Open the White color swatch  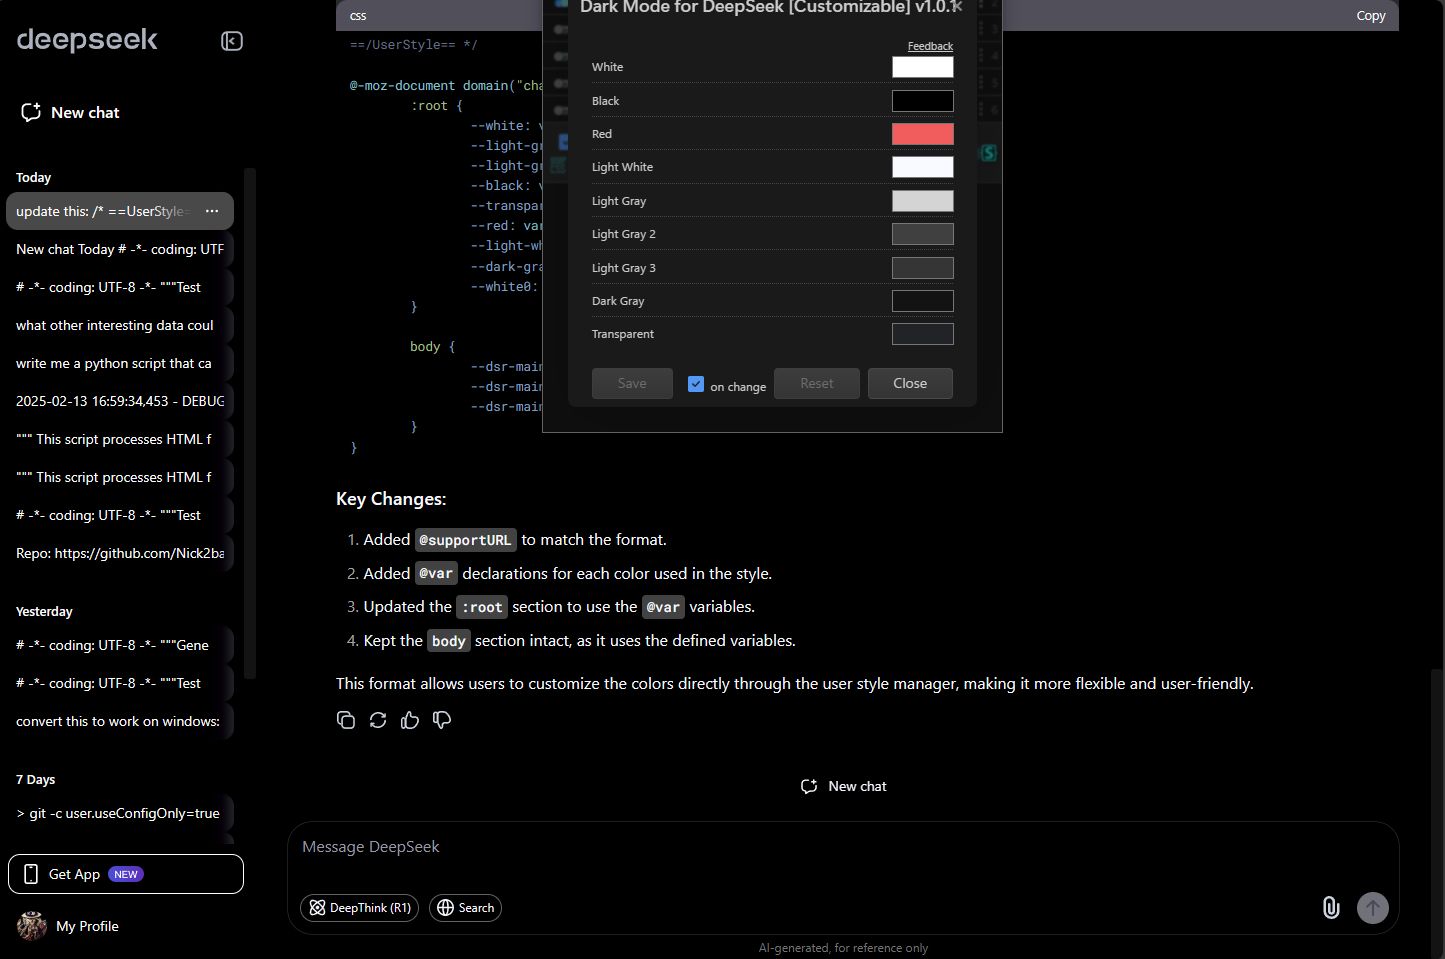click(x=922, y=67)
